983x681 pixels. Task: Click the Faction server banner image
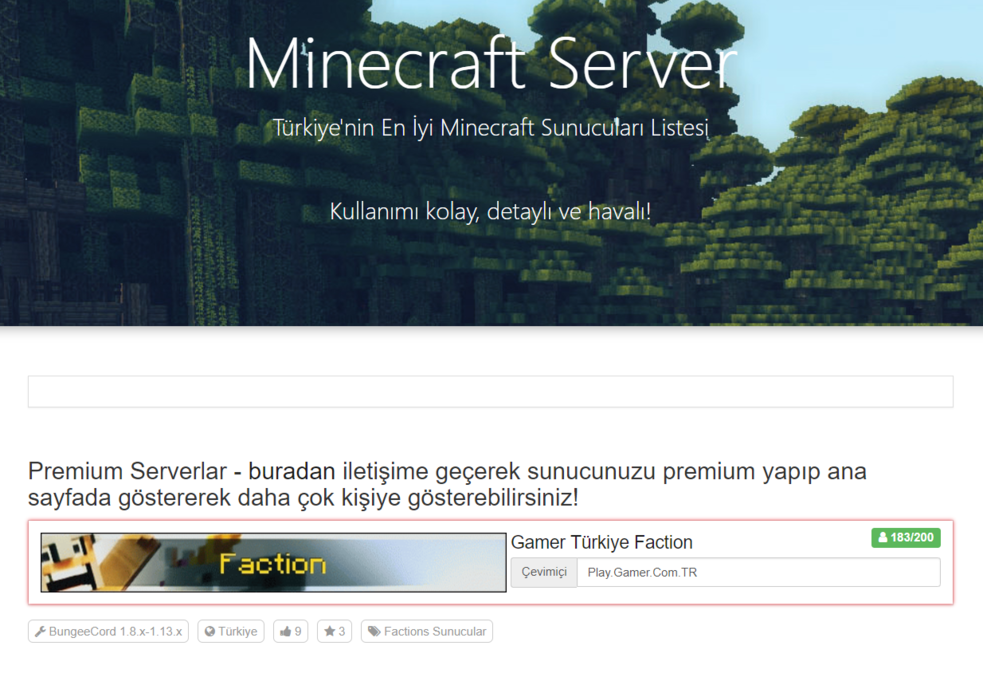click(x=273, y=562)
